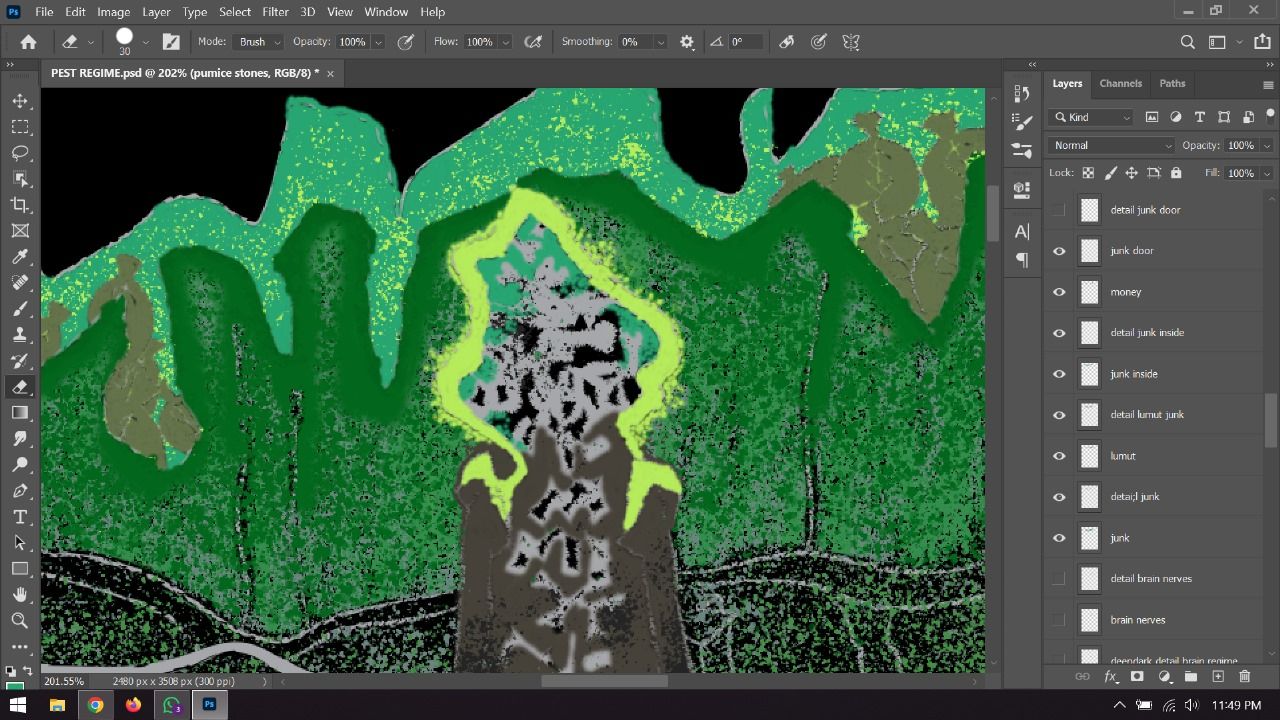Add a layer mask
1280x720 pixels.
[1137, 677]
